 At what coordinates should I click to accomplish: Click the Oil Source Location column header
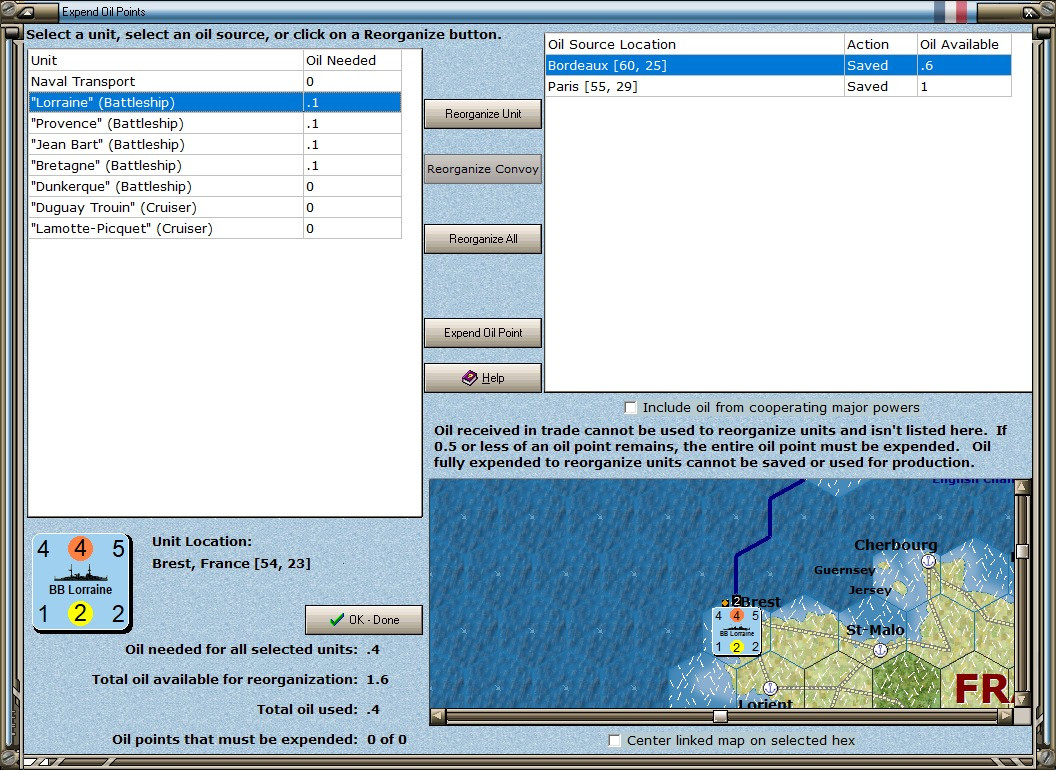694,44
